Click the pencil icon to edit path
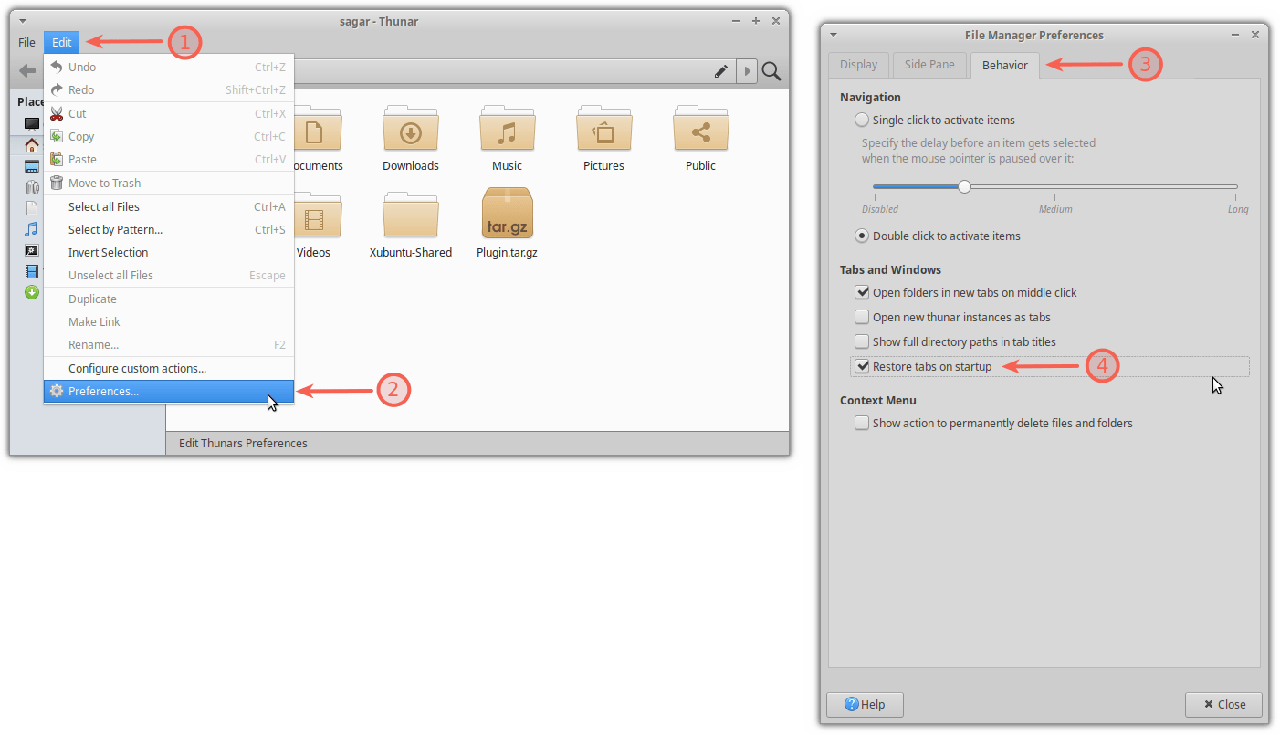Image resolution: width=1280 pixels, height=735 pixels. click(721, 71)
